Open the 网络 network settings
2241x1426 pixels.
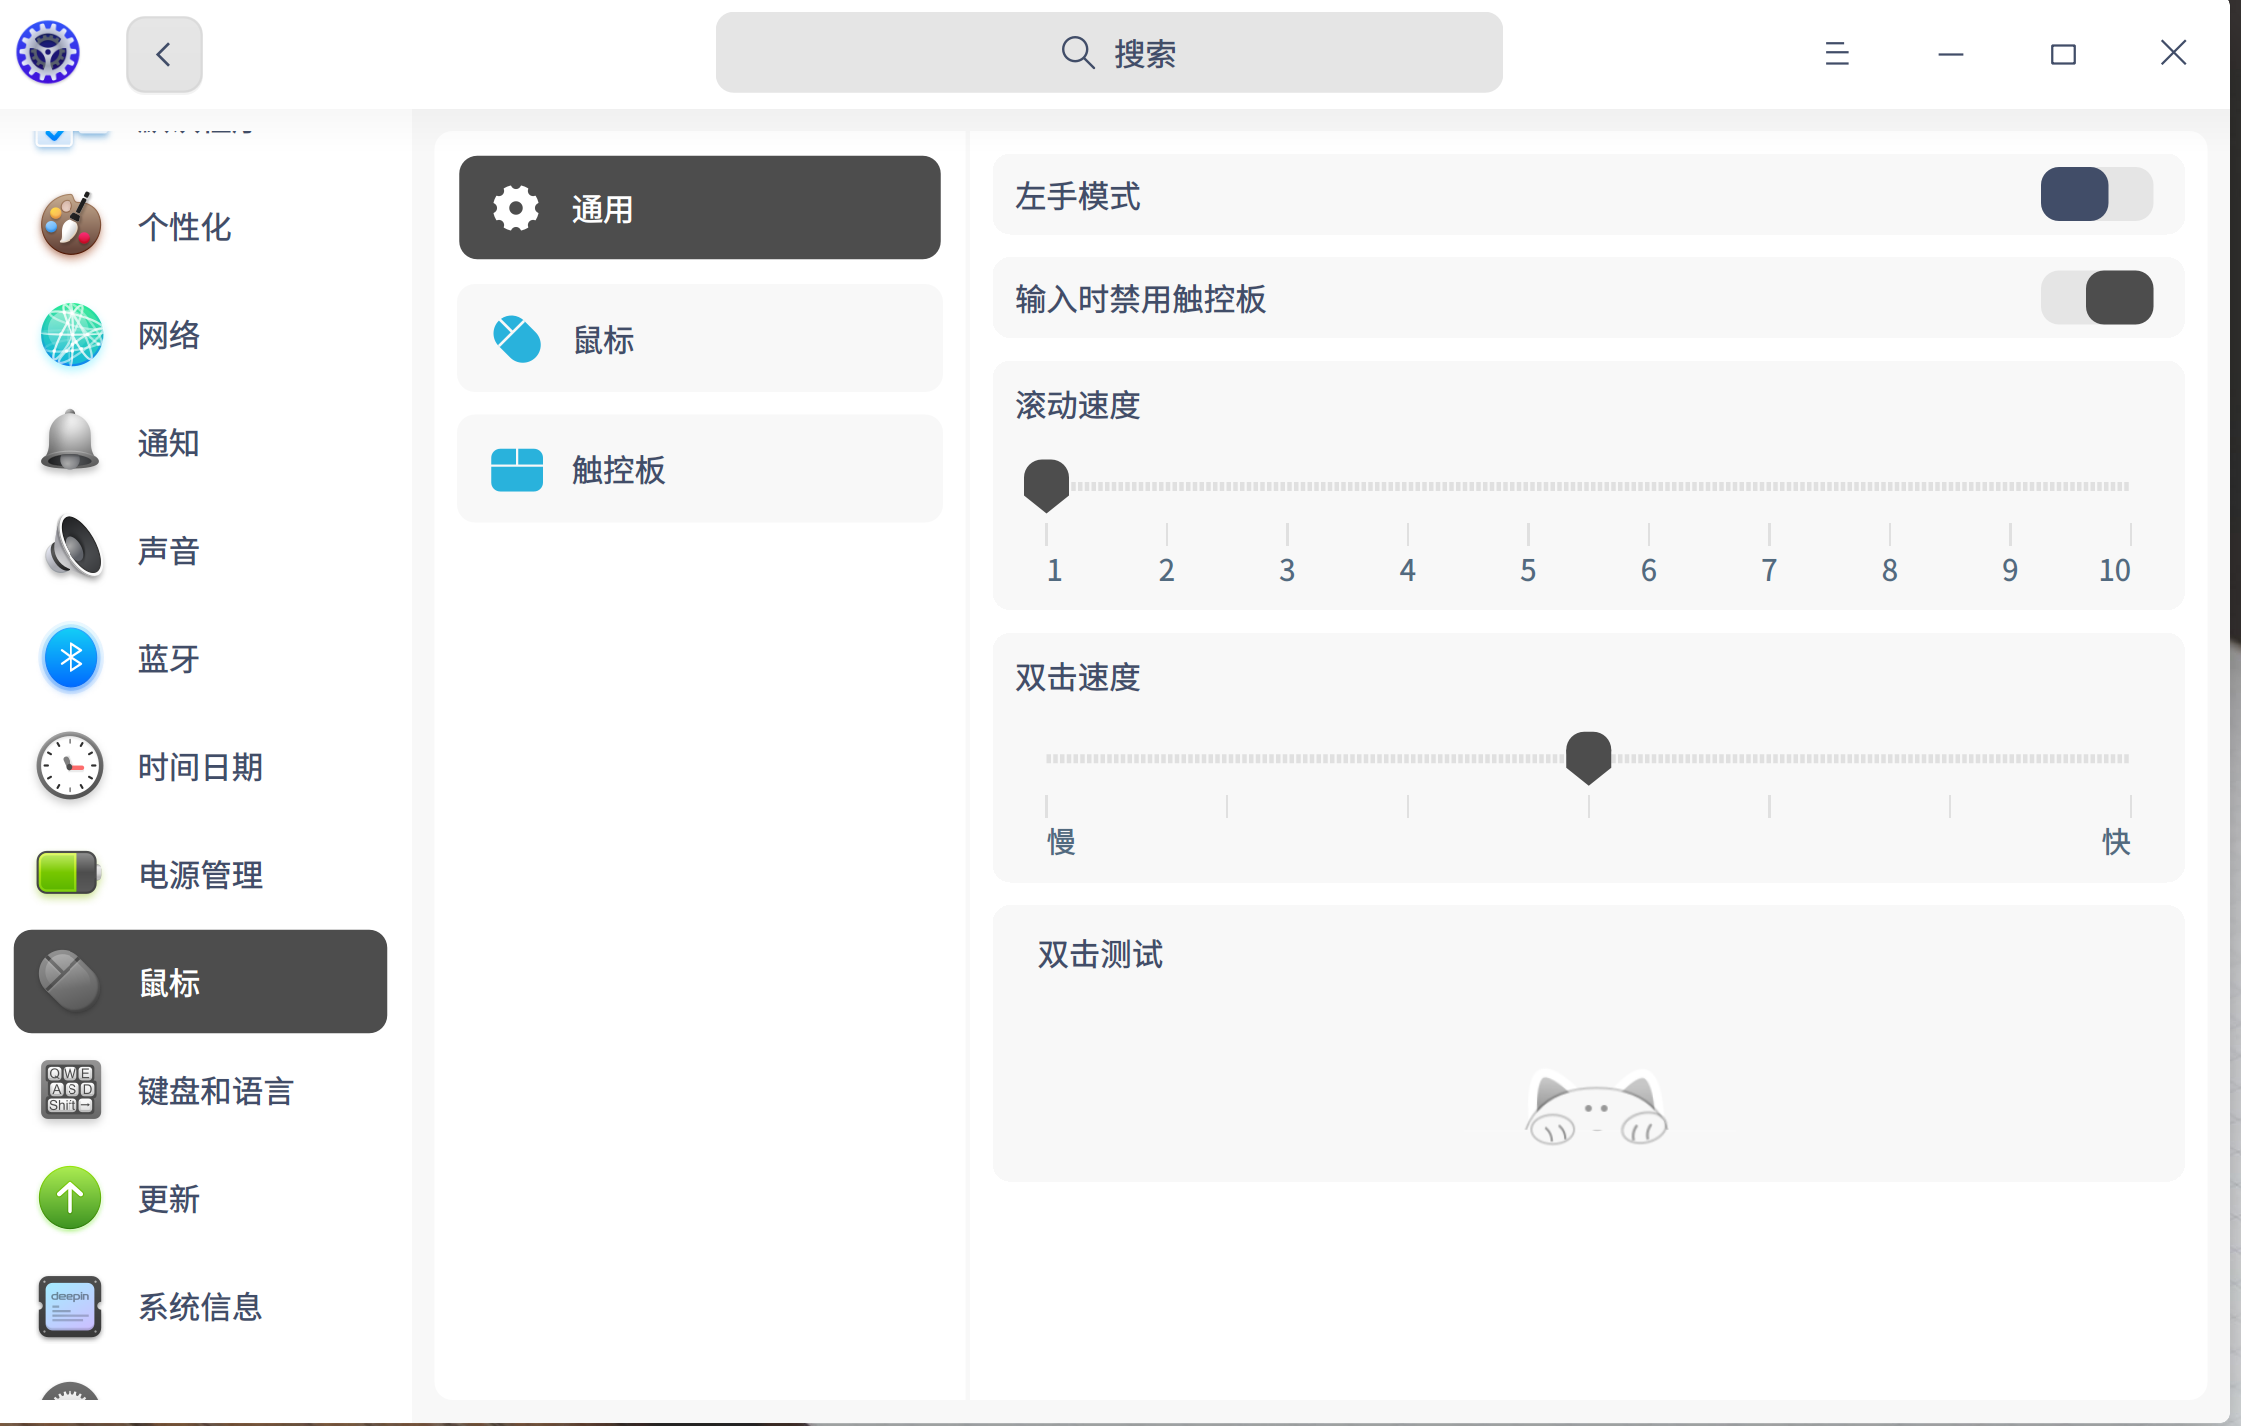(168, 336)
